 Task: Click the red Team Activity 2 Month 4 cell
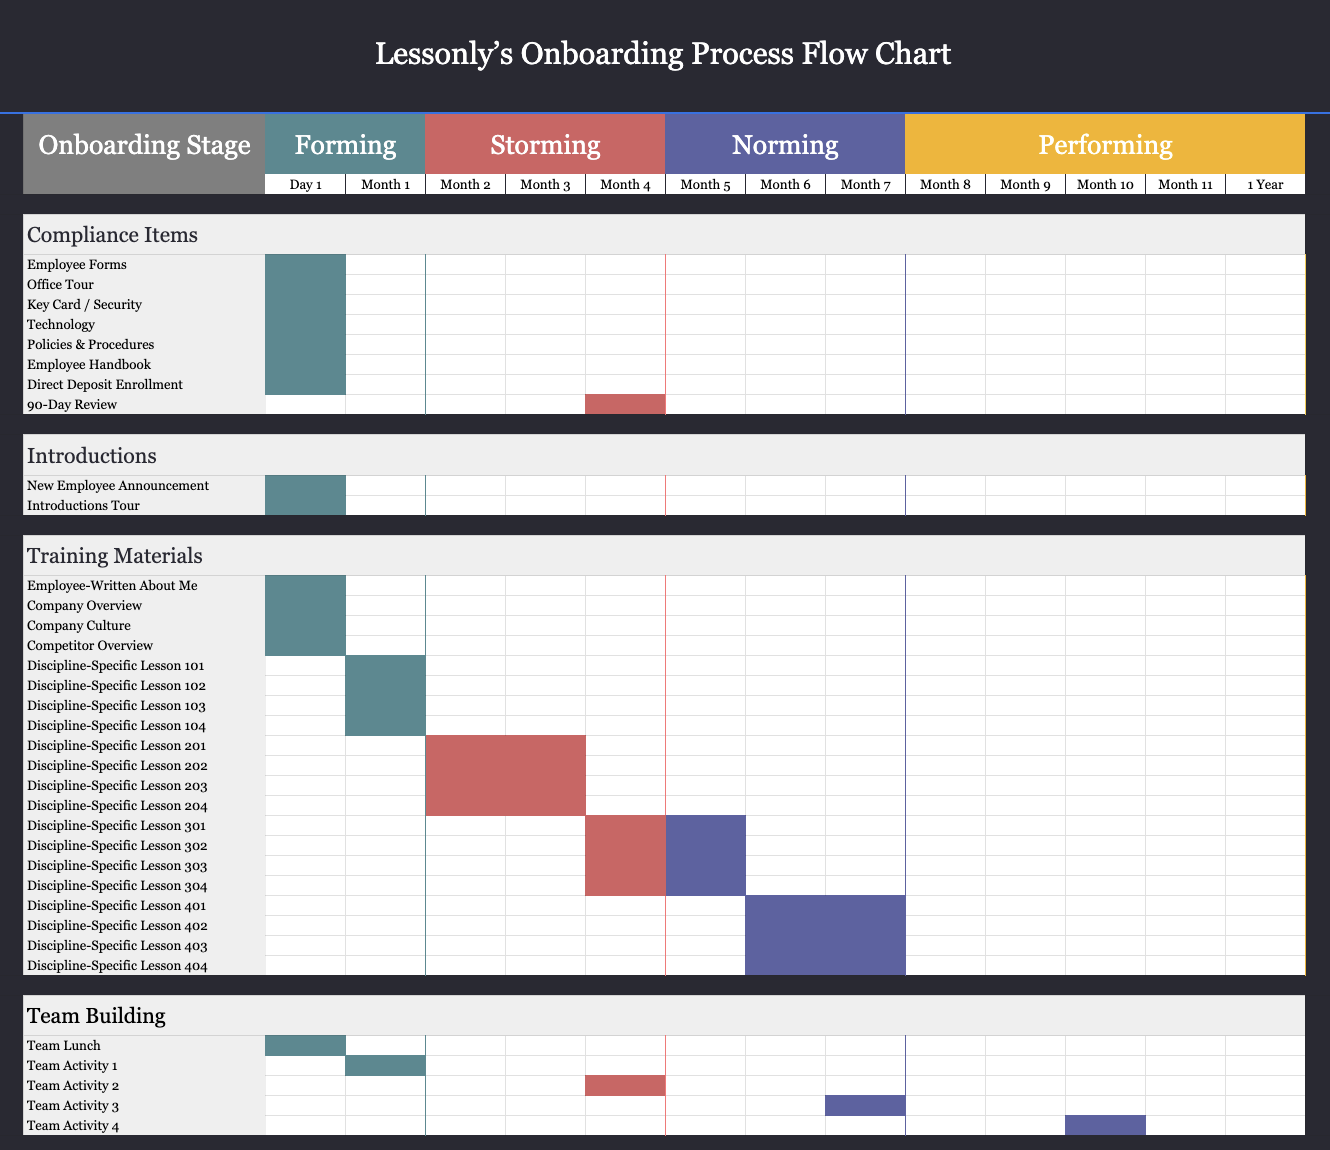626,1085
